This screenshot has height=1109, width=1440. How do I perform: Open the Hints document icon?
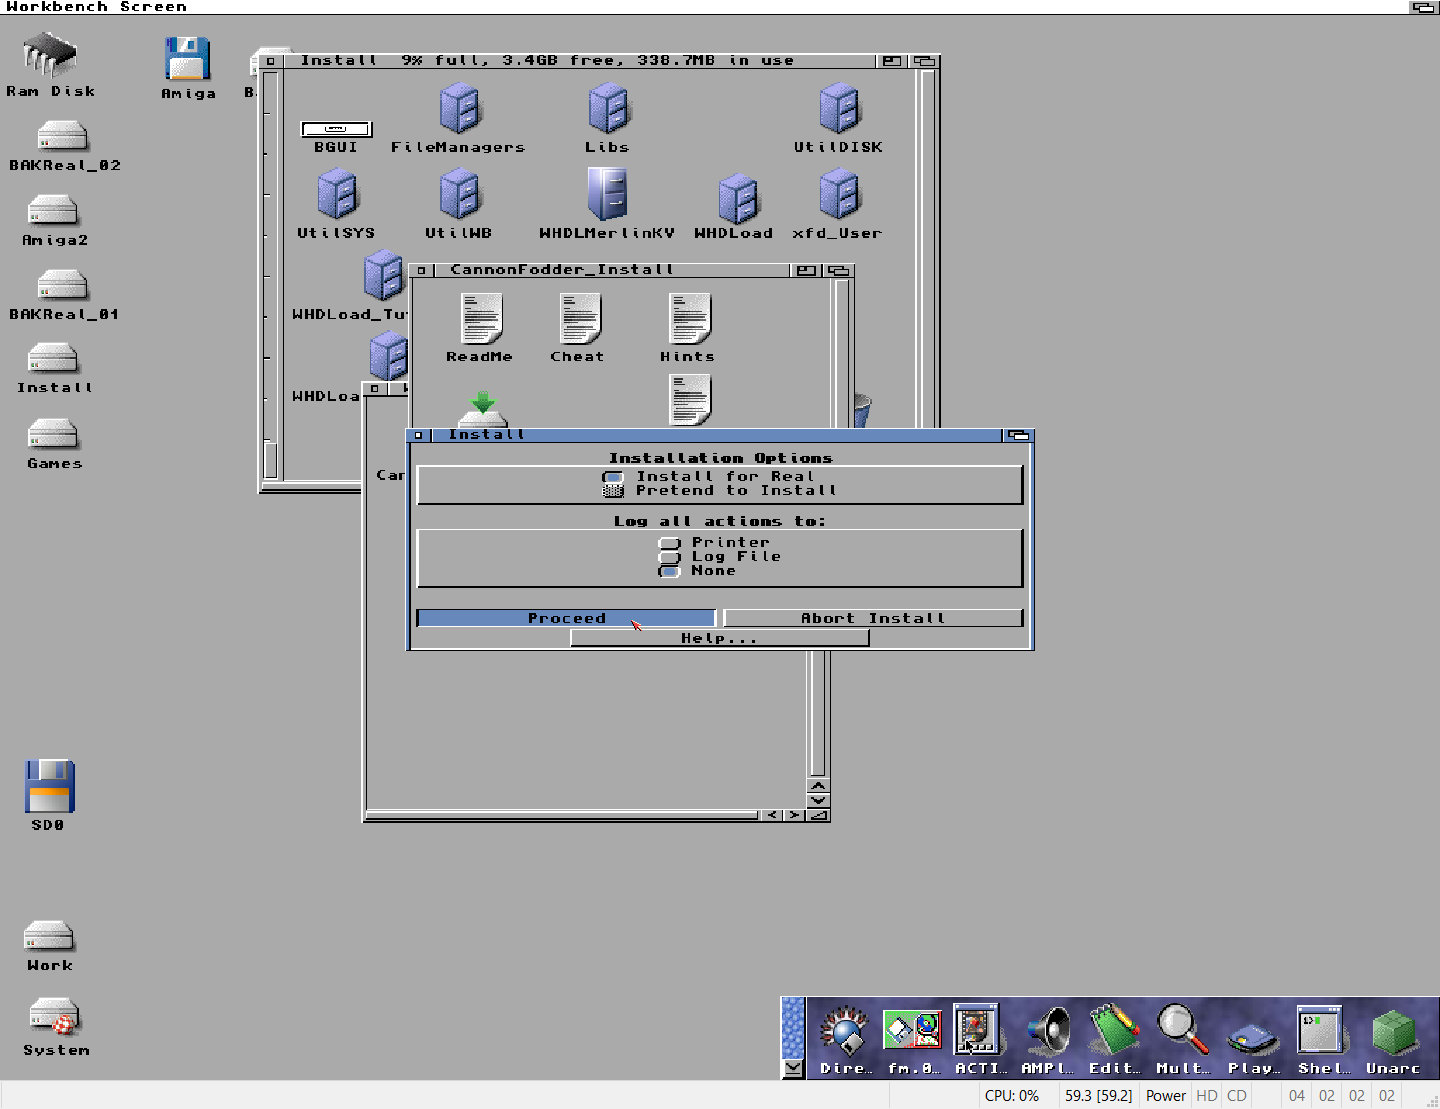pos(689,319)
